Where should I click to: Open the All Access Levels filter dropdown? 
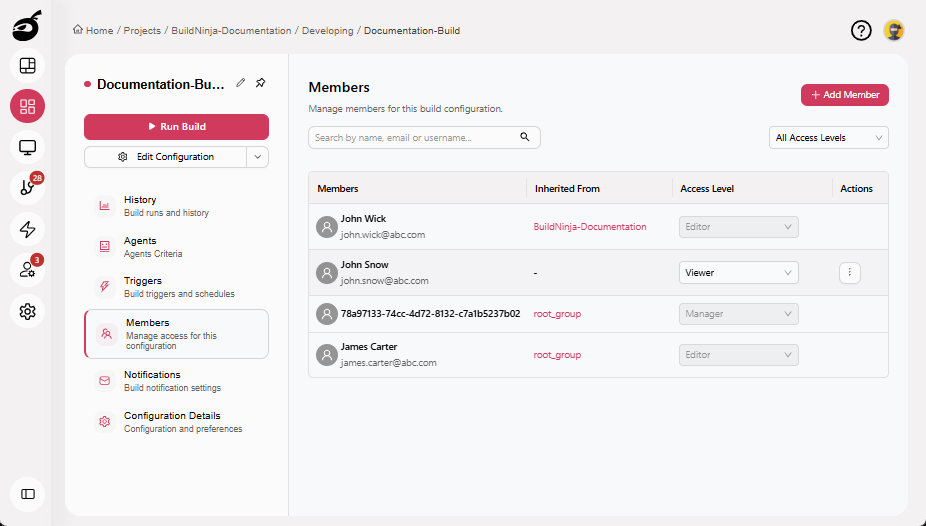point(829,138)
